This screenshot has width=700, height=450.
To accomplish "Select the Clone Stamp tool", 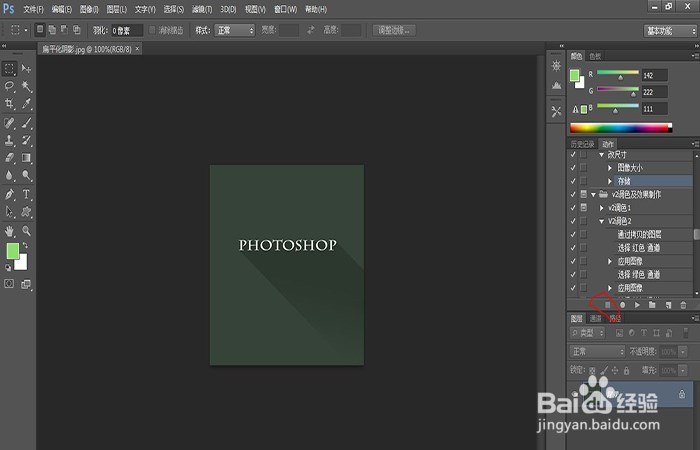I will tap(9, 140).
